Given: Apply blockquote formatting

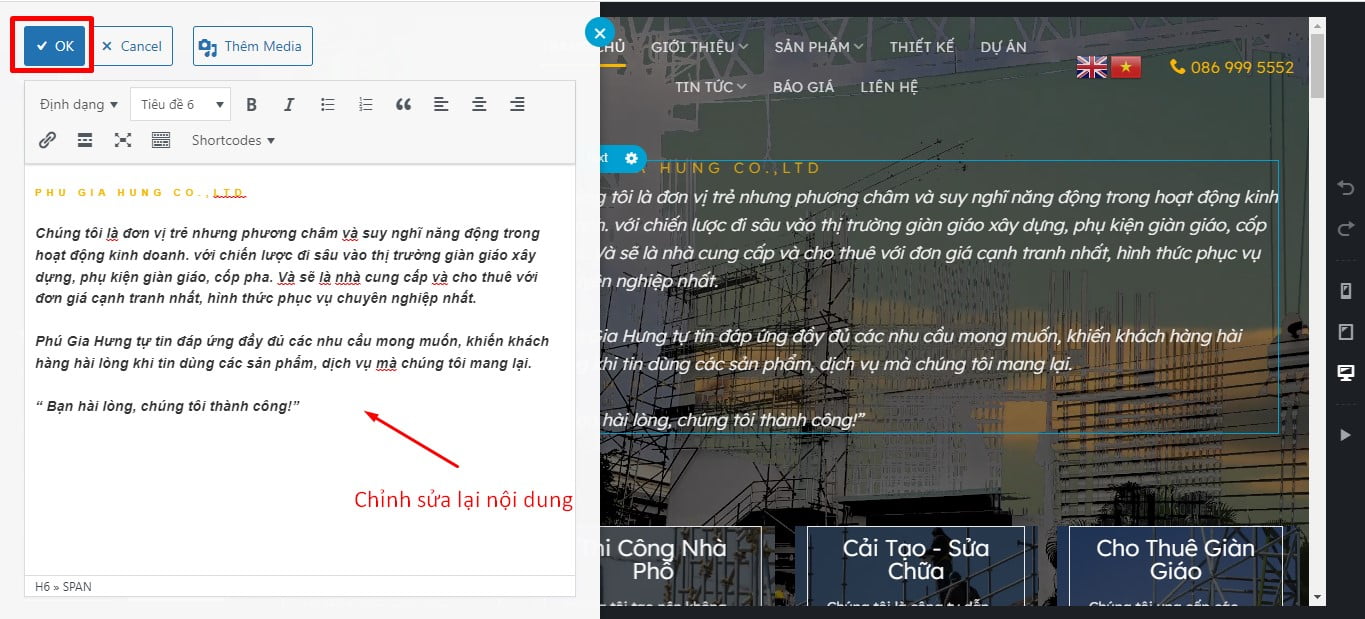Looking at the screenshot, I should (403, 104).
